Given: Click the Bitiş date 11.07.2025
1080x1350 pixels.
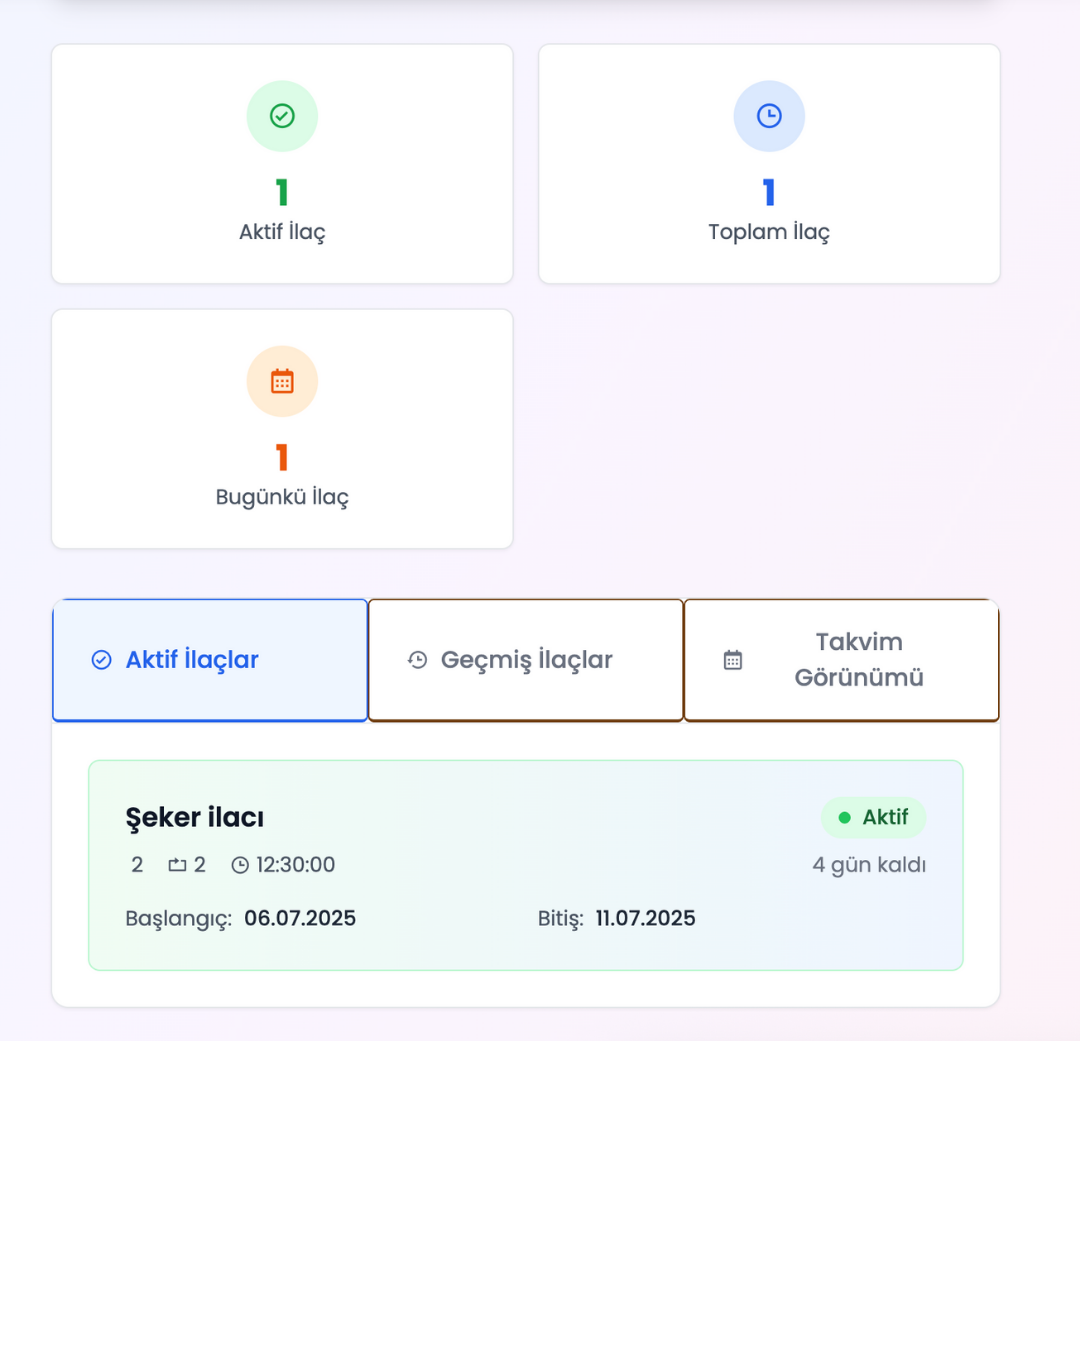Looking at the screenshot, I should [x=645, y=918].
